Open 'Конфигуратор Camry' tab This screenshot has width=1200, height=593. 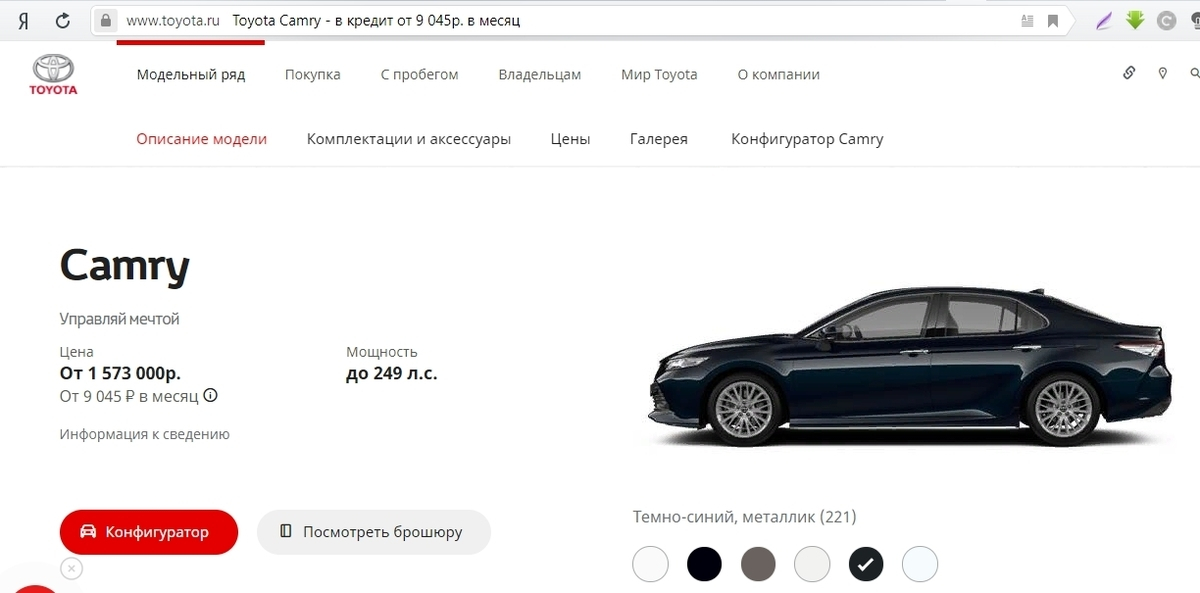[807, 139]
